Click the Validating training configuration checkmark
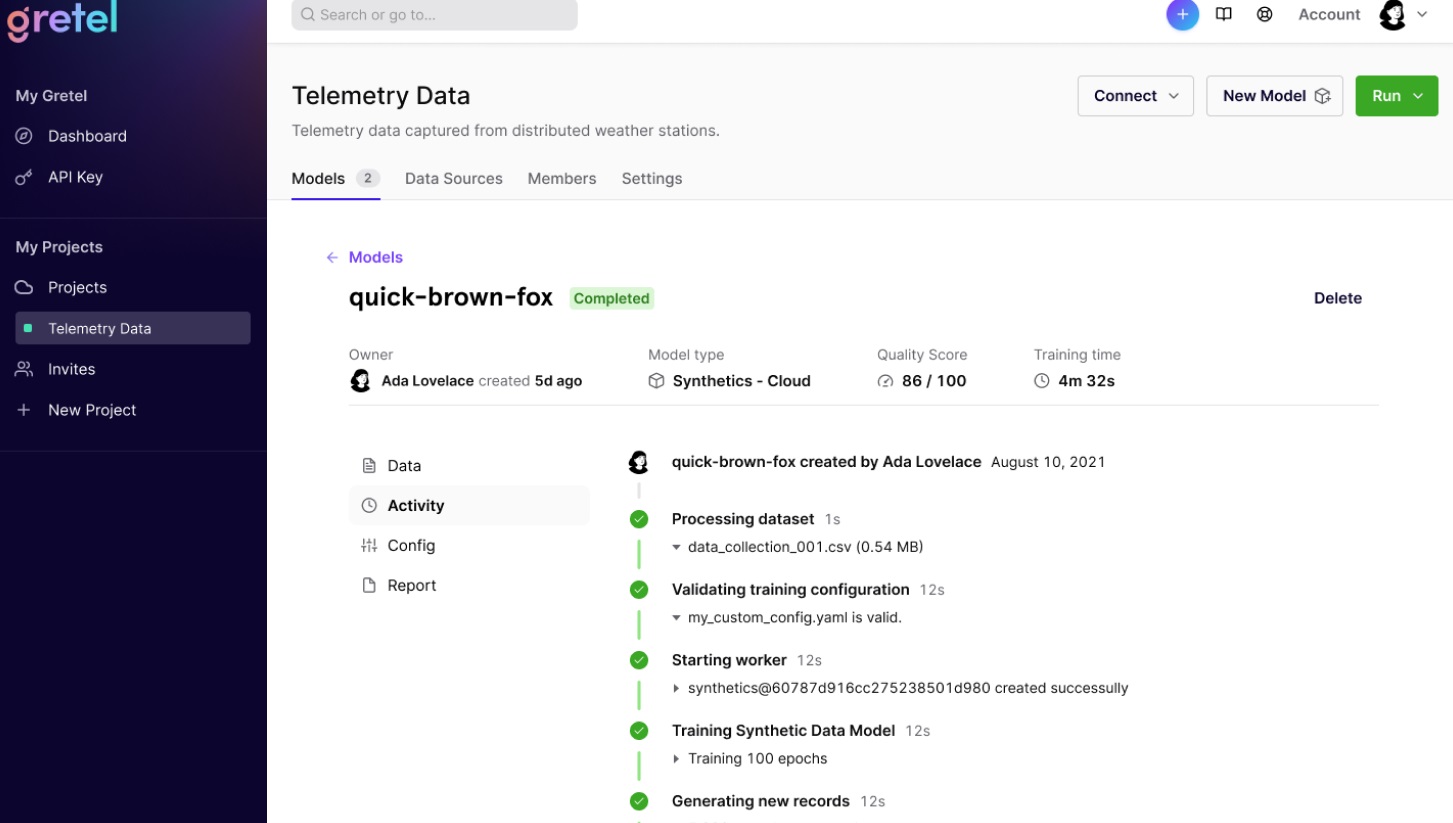This screenshot has height=823, width=1453. pos(639,590)
